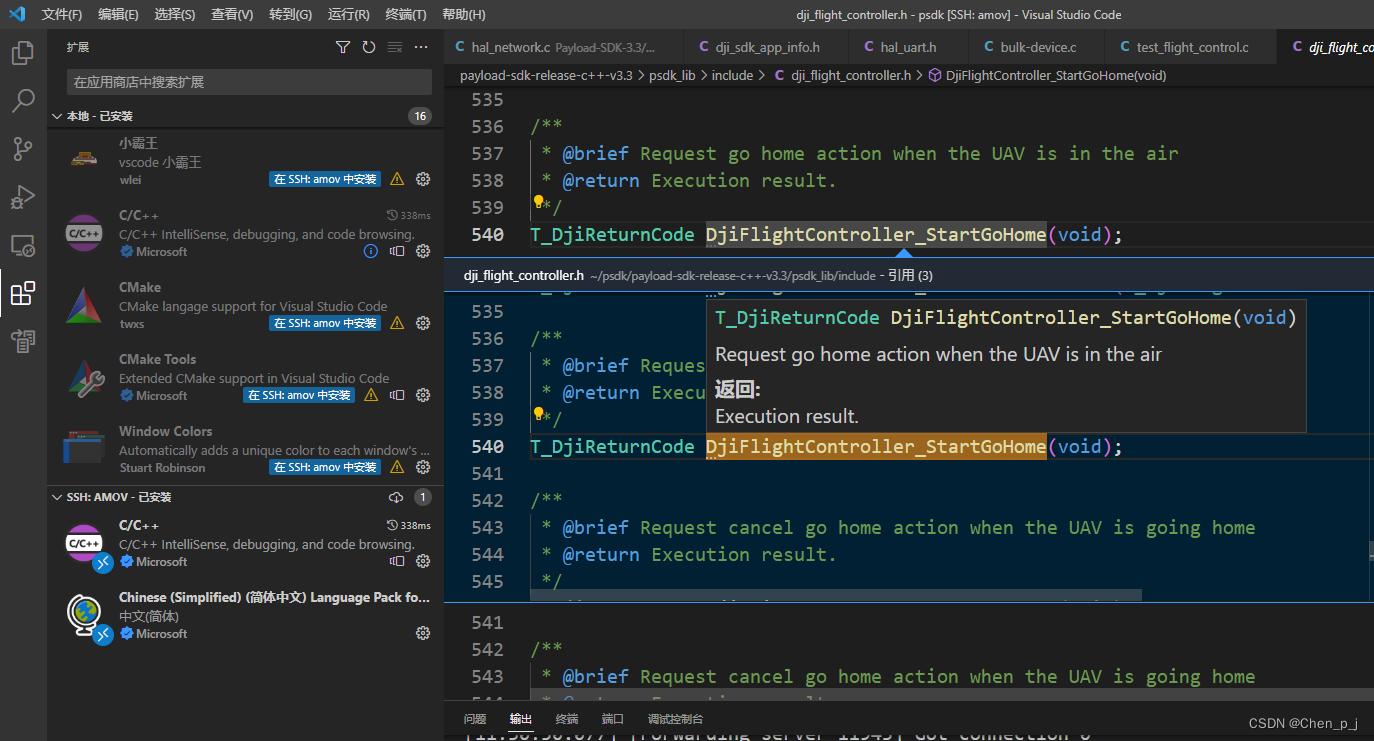1374x741 pixels.
Task: Open the 调试控制台 panel tab
Action: click(x=675, y=719)
